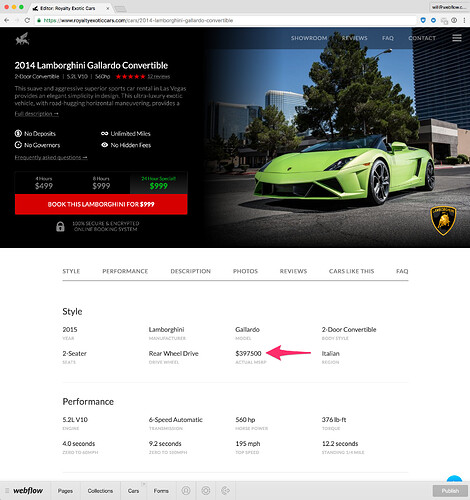470x500 pixels.
Task: Open a new browser tab
Action: pyautogui.click(x=120, y=9)
